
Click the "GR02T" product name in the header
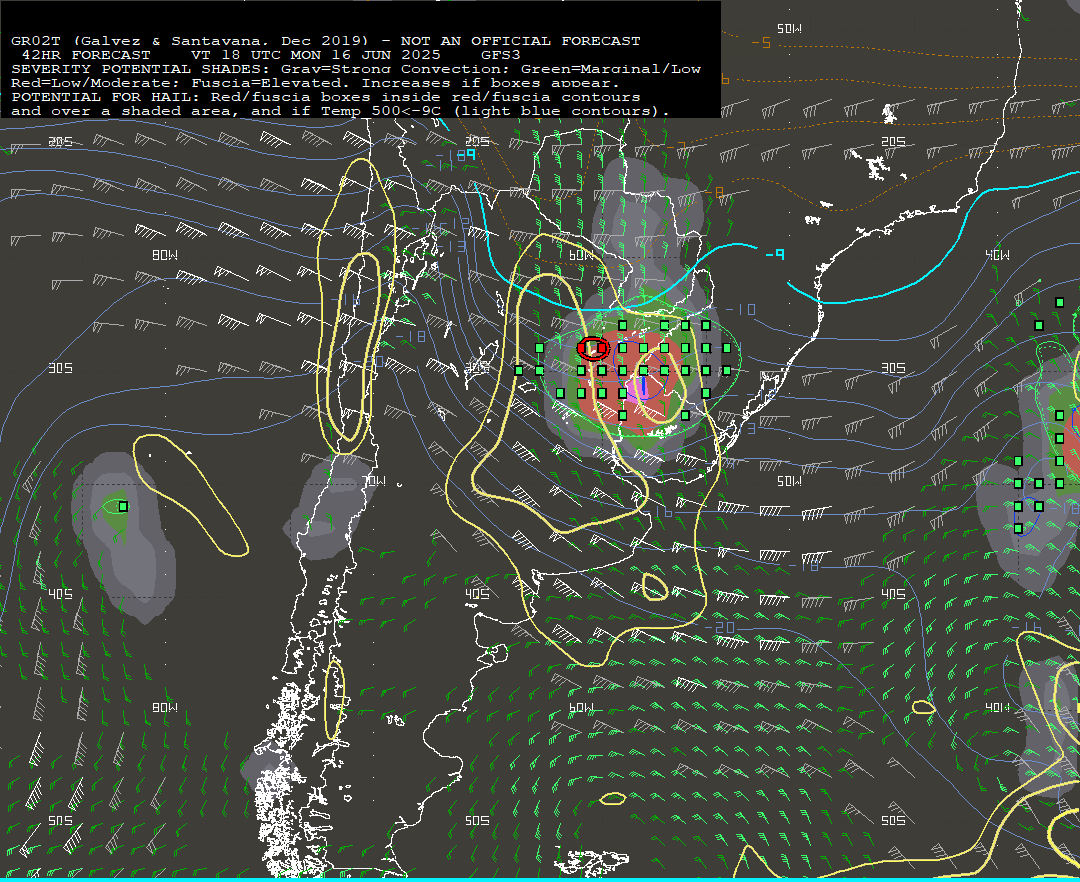[x=36, y=41]
